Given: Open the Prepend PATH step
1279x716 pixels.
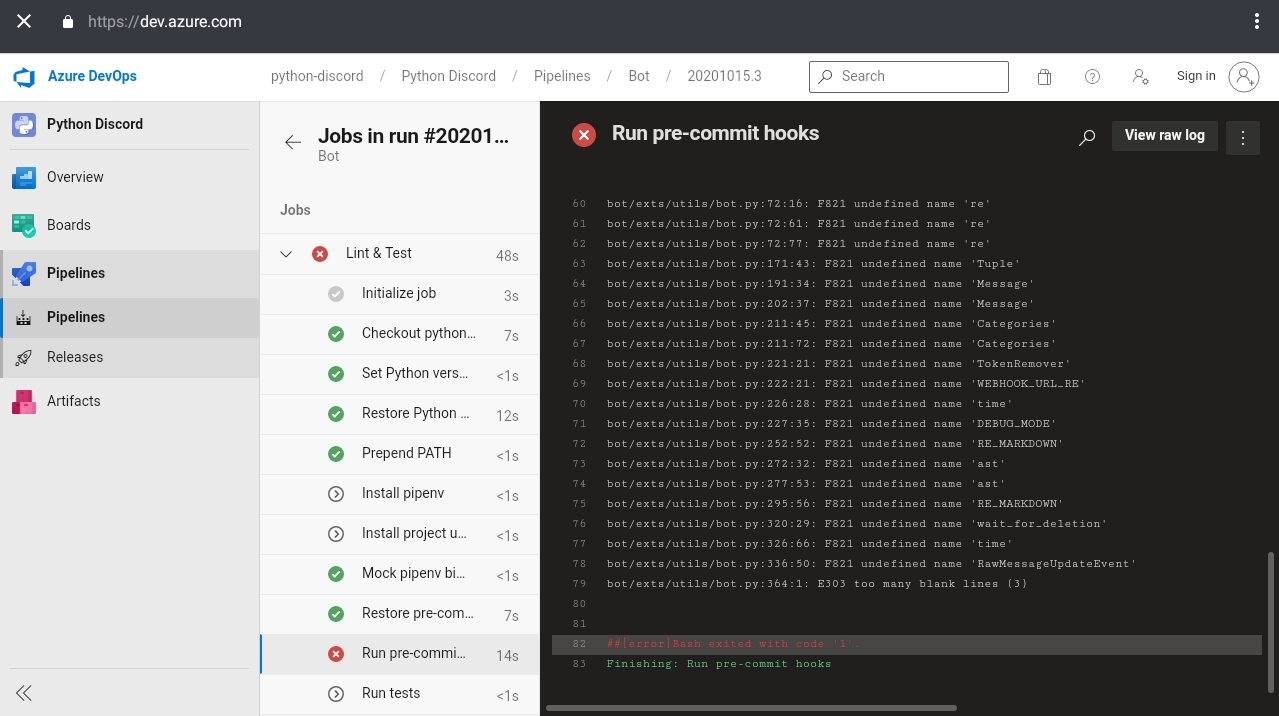Looking at the screenshot, I should tap(400, 454).
